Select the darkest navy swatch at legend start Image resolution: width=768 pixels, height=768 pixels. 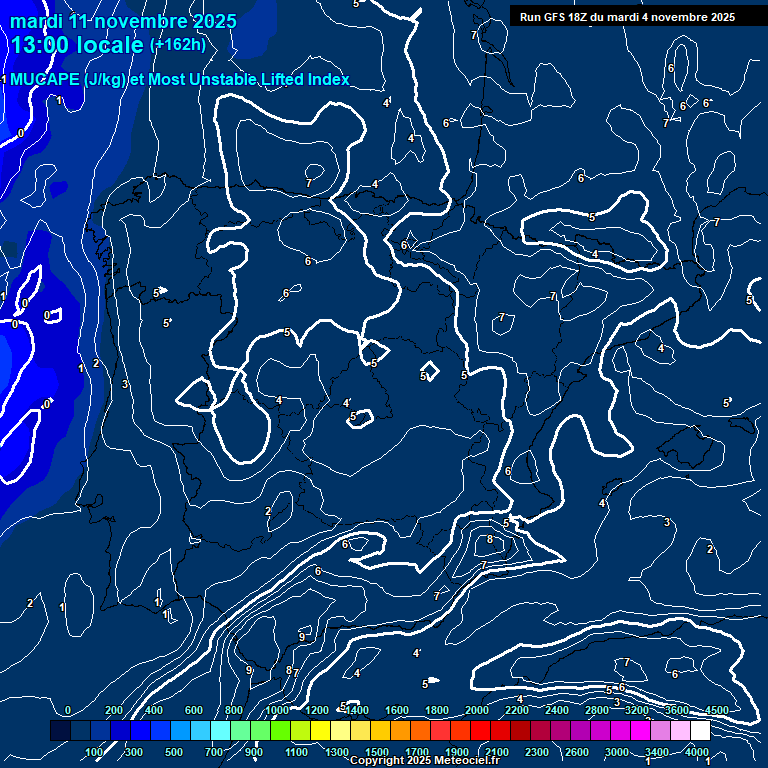coord(60,731)
